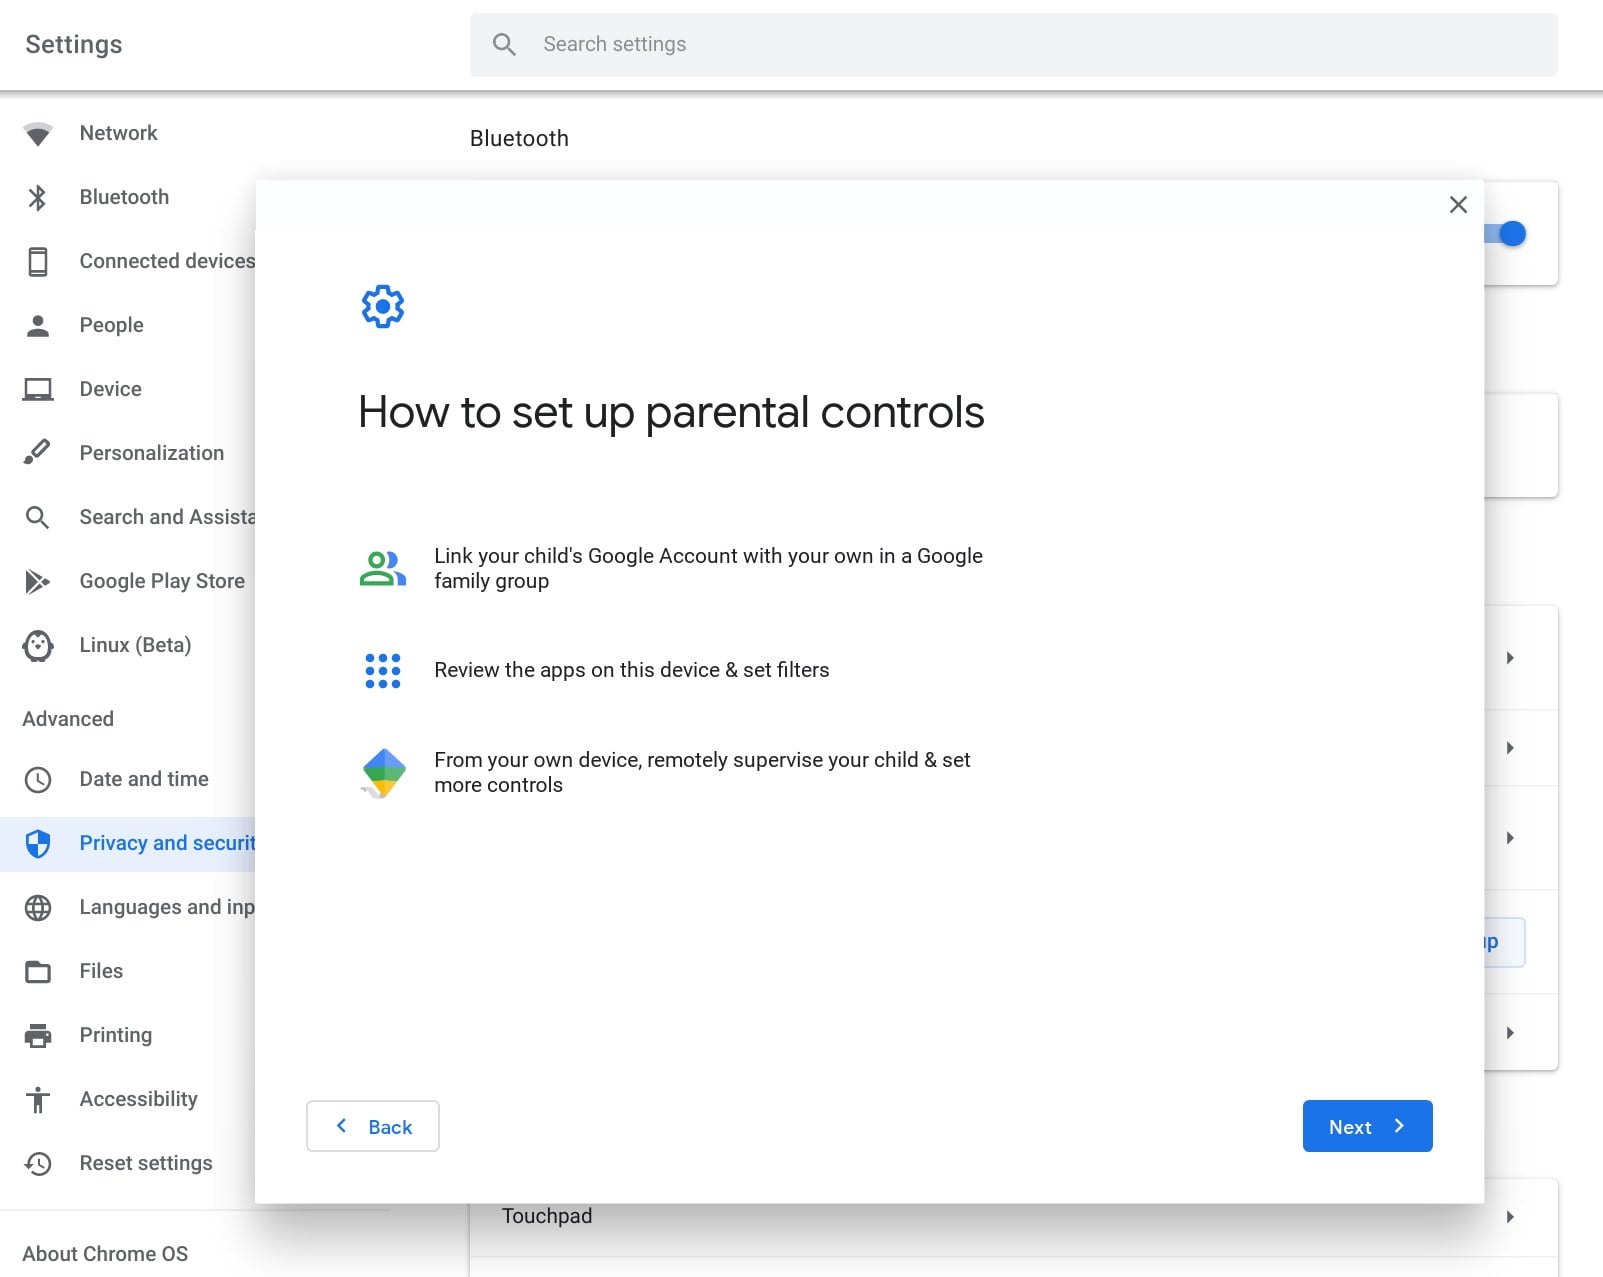Click the Touchpad row label
This screenshot has width=1603, height=1277.
tap(547, 1217)
